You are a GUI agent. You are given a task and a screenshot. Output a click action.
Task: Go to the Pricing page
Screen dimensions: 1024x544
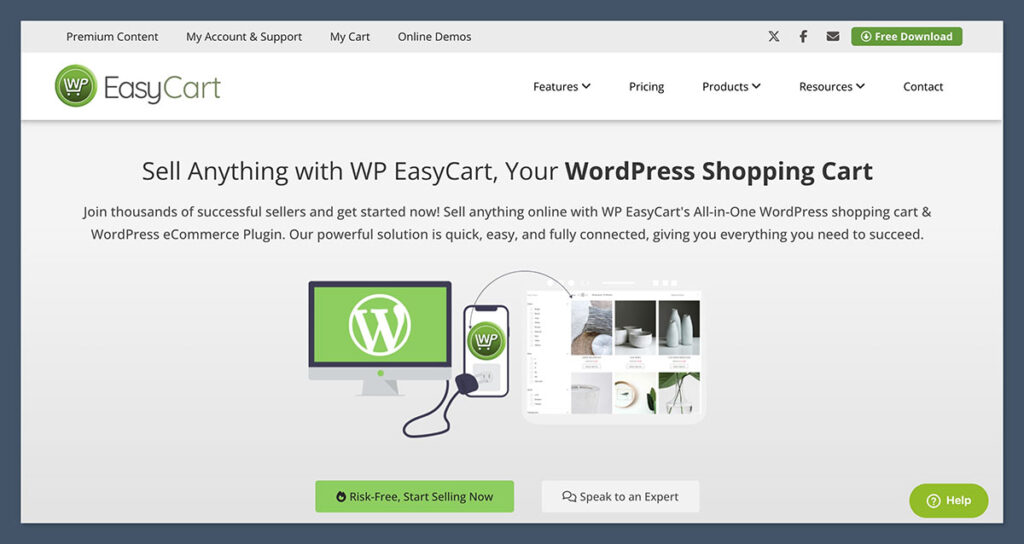click(646, 87)
